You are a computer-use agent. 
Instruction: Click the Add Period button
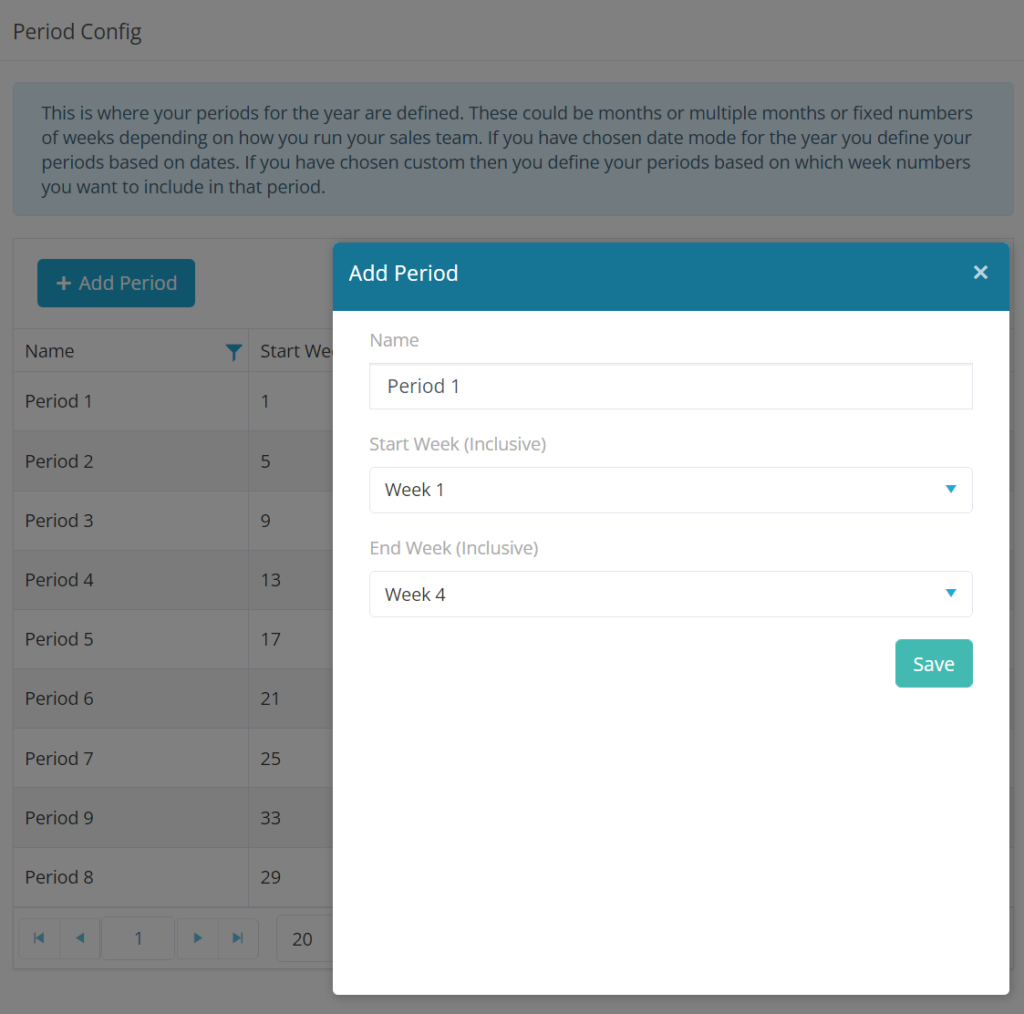point(116,283)
